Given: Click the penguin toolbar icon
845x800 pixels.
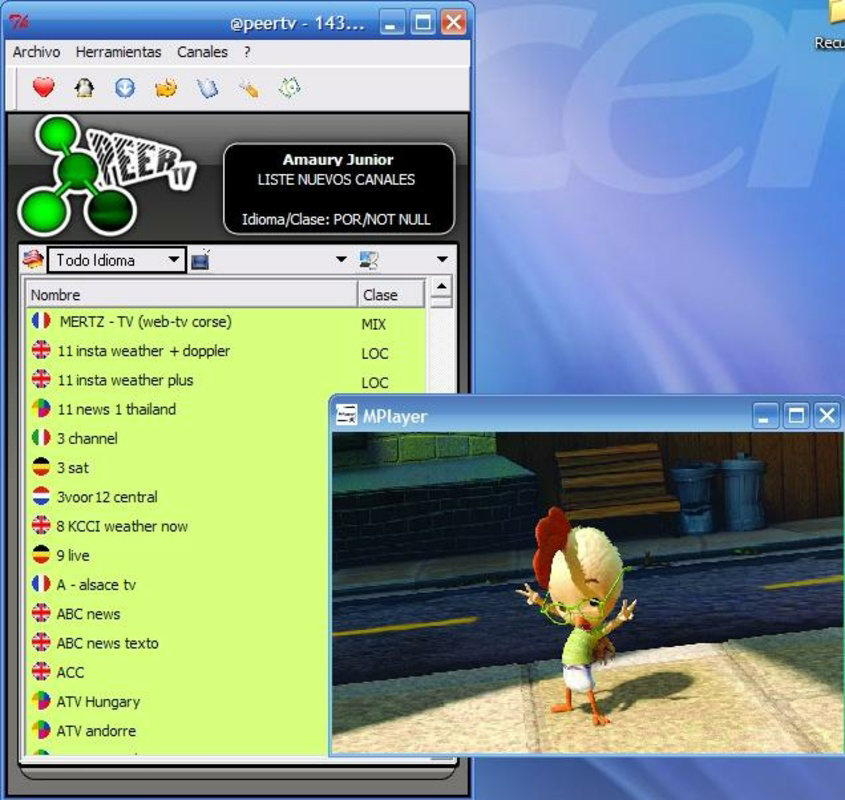Looking at the screenshot, I should coord(84,87).
